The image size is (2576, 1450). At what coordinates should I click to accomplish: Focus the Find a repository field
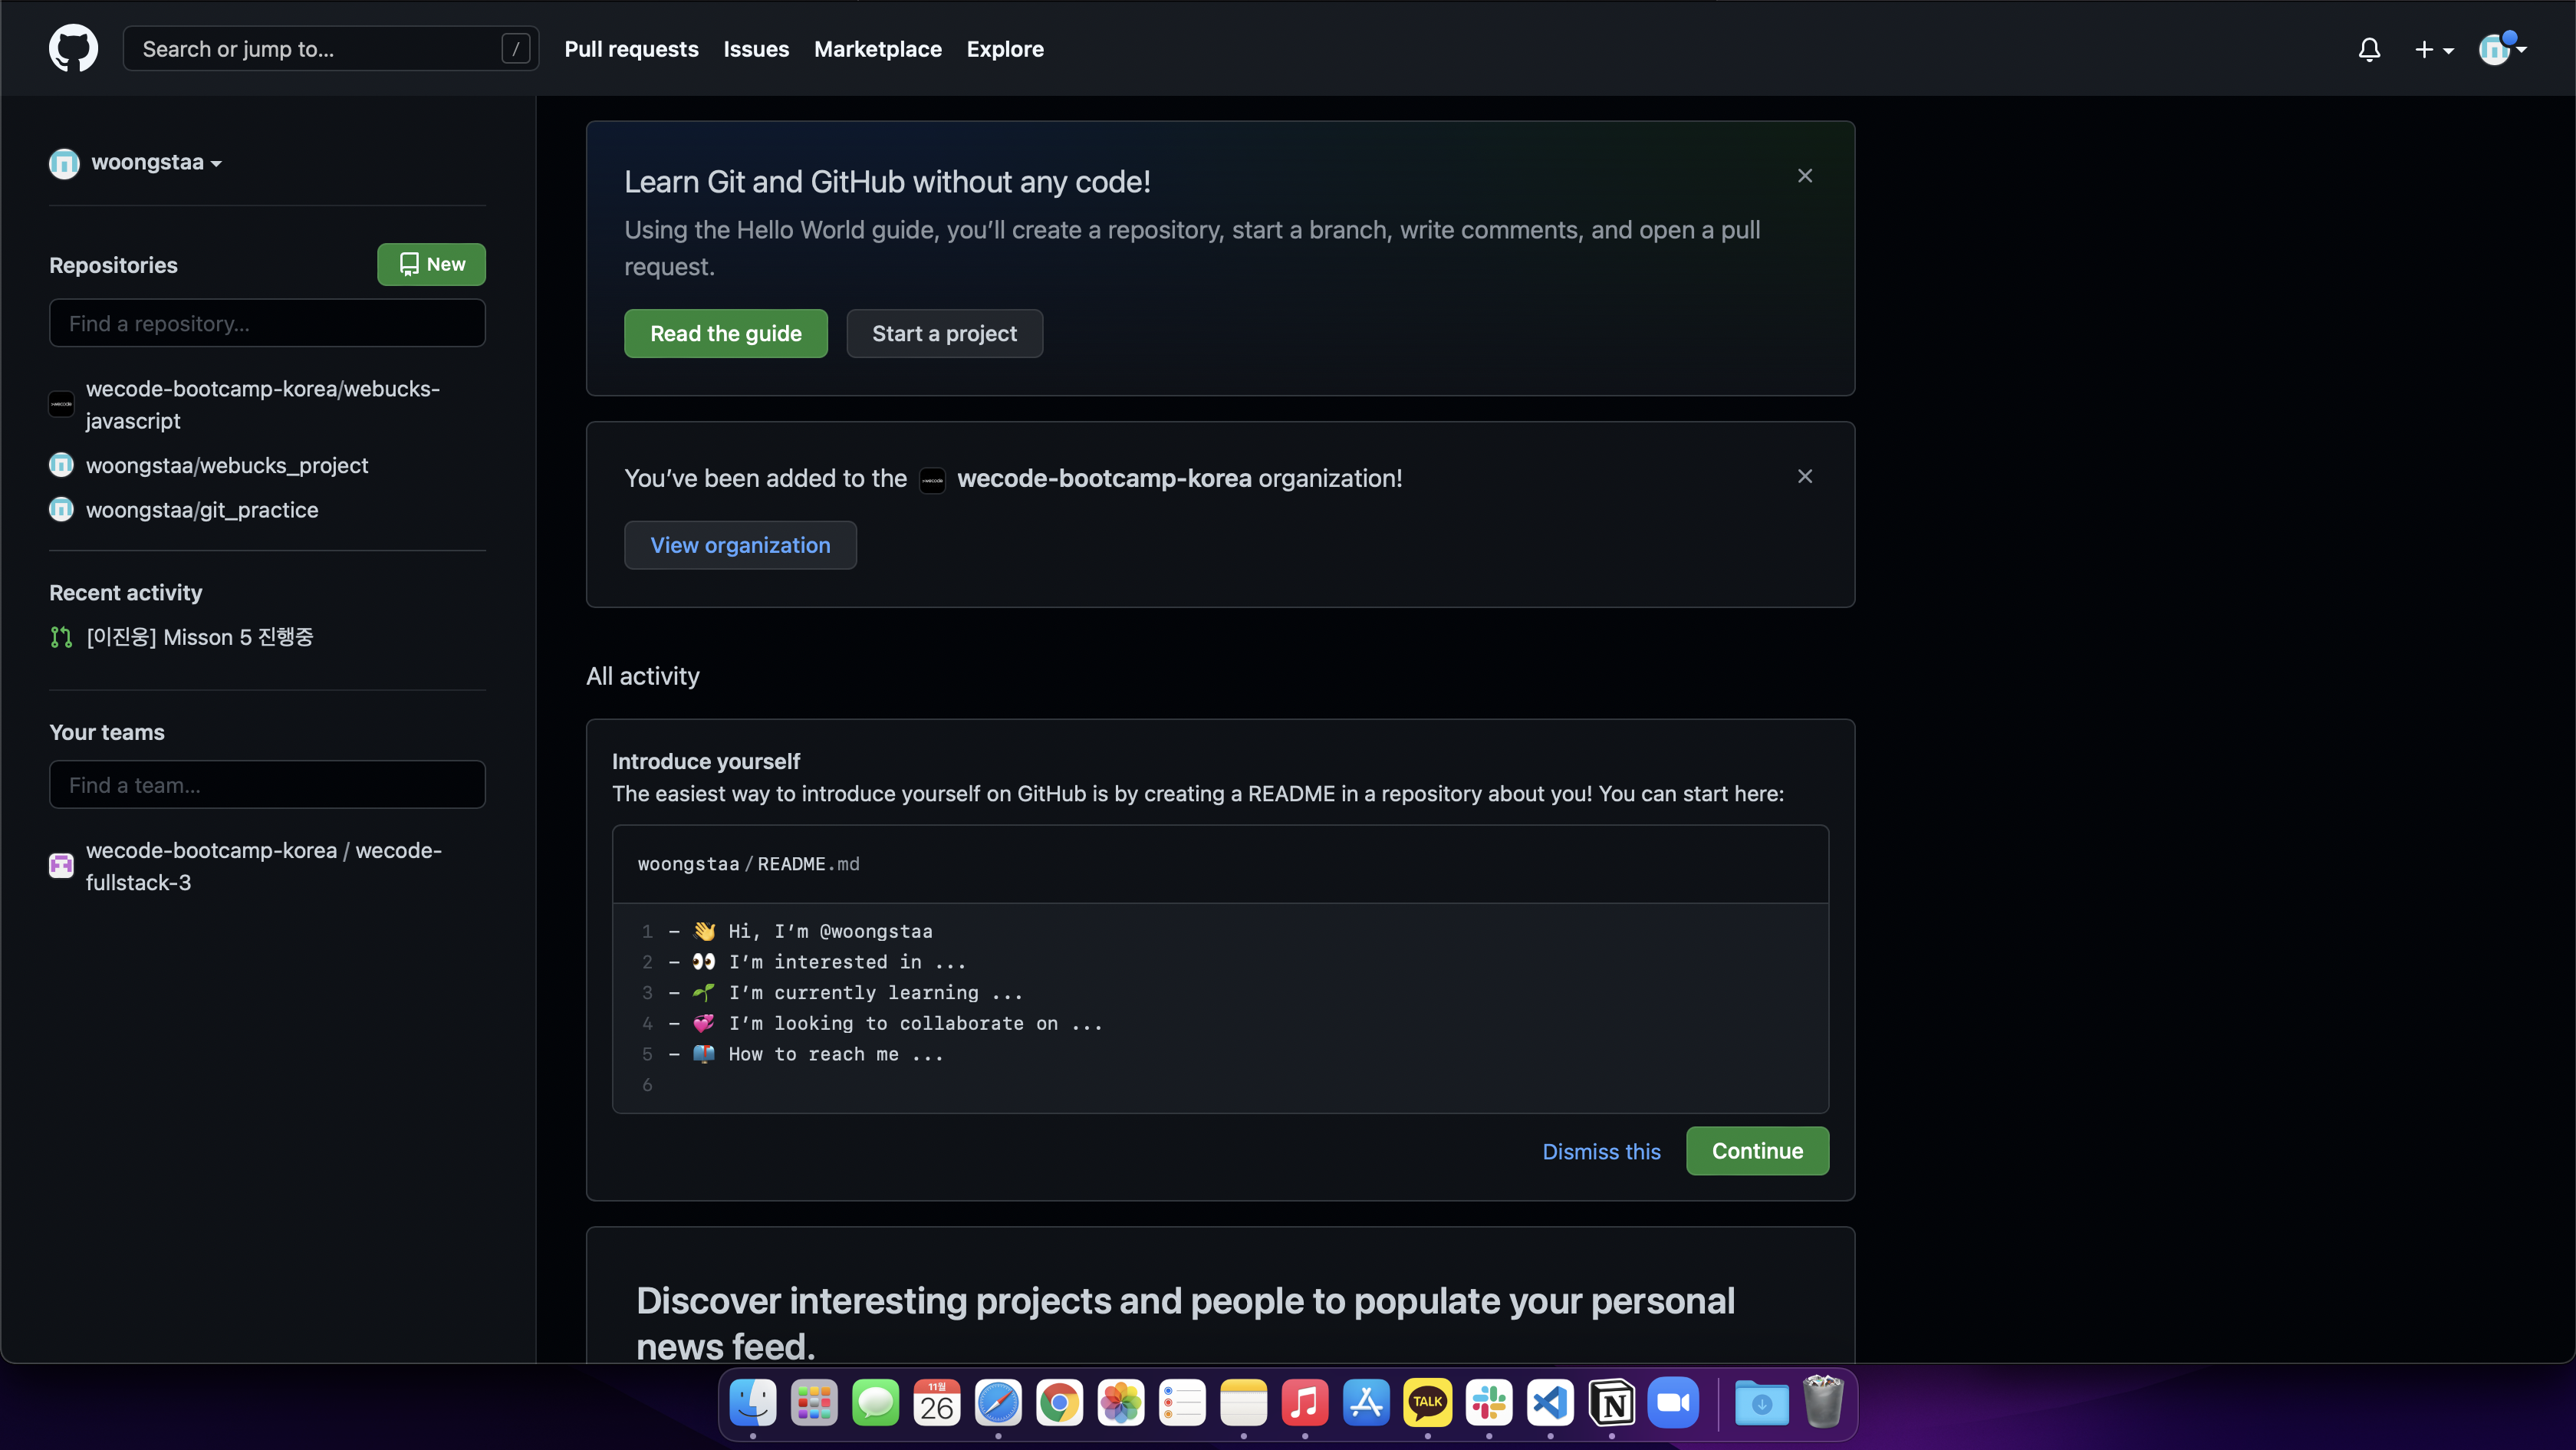267,323
